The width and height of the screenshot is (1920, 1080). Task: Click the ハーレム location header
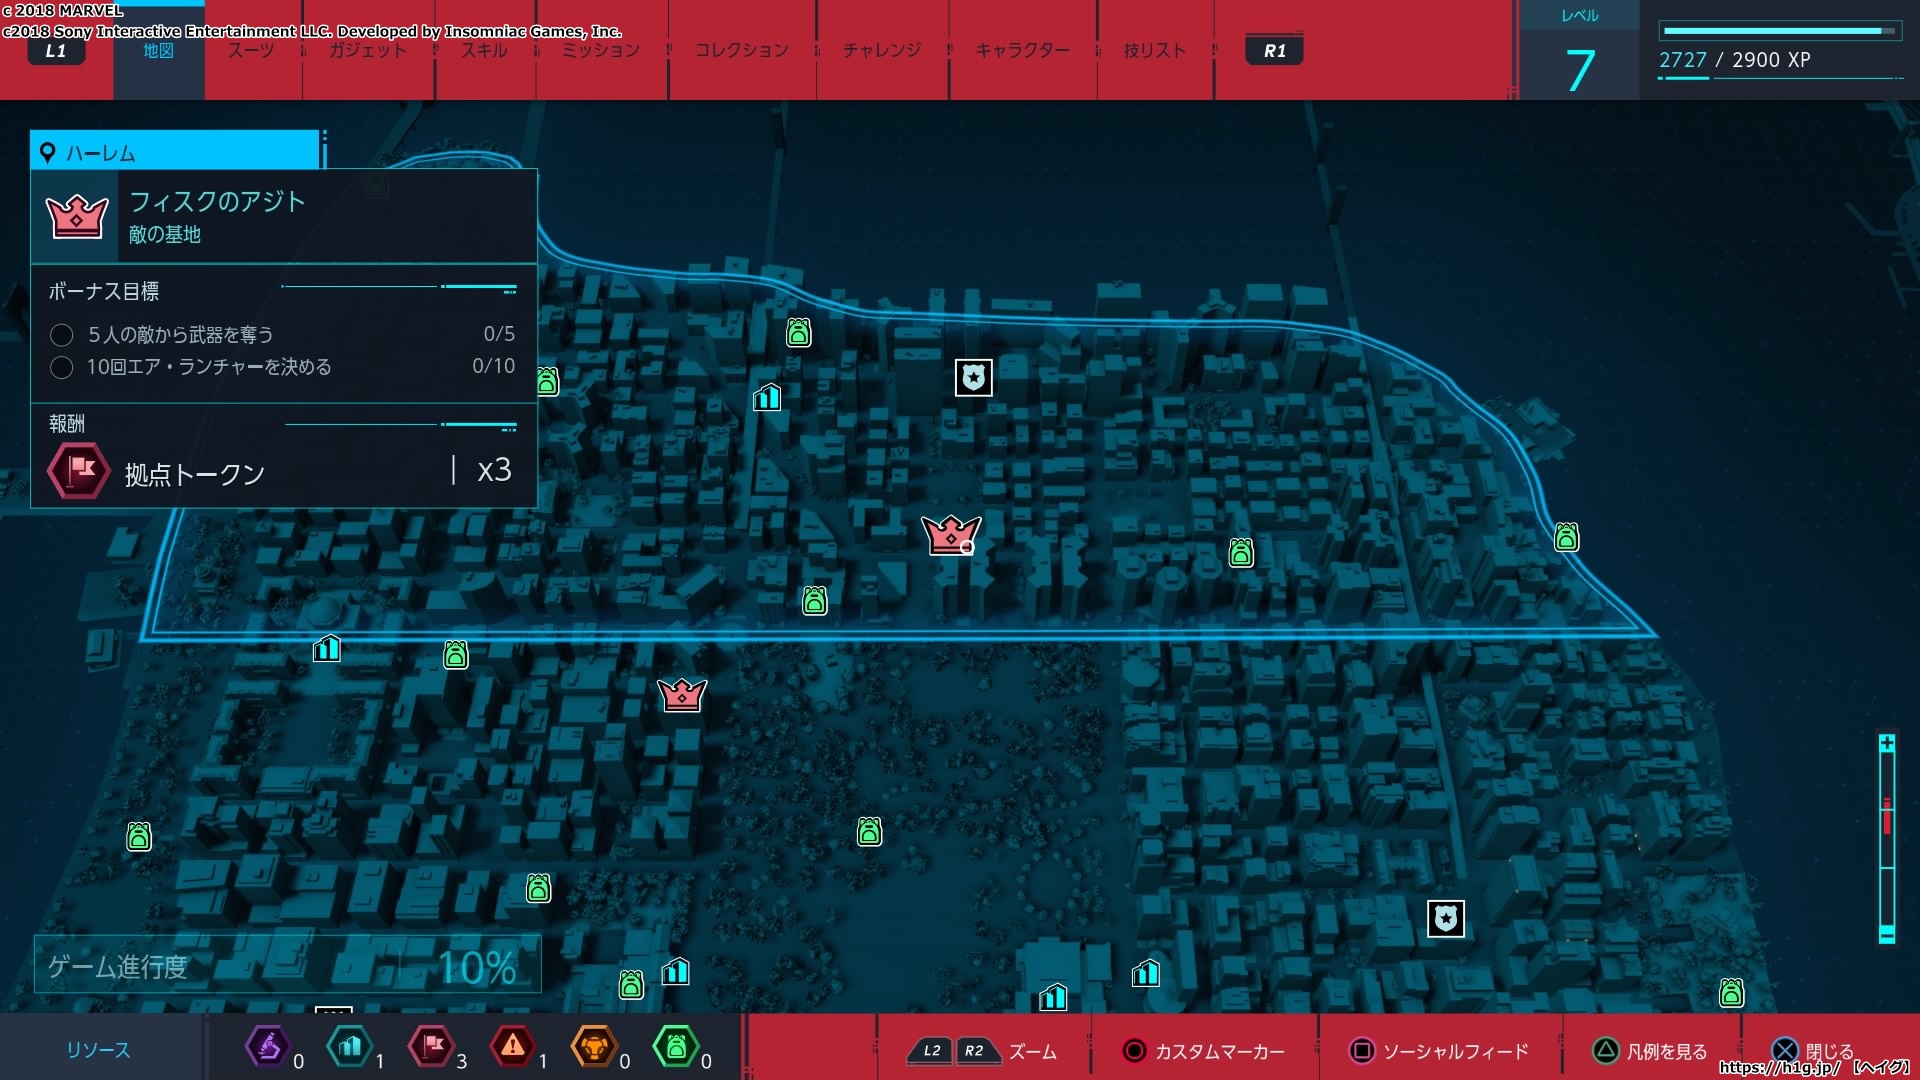pyautogui.click(x=175, y=151)
